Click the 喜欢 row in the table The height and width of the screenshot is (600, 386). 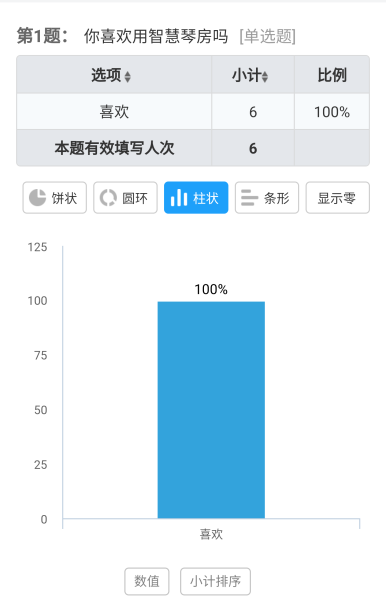click(x=193, y=112)
